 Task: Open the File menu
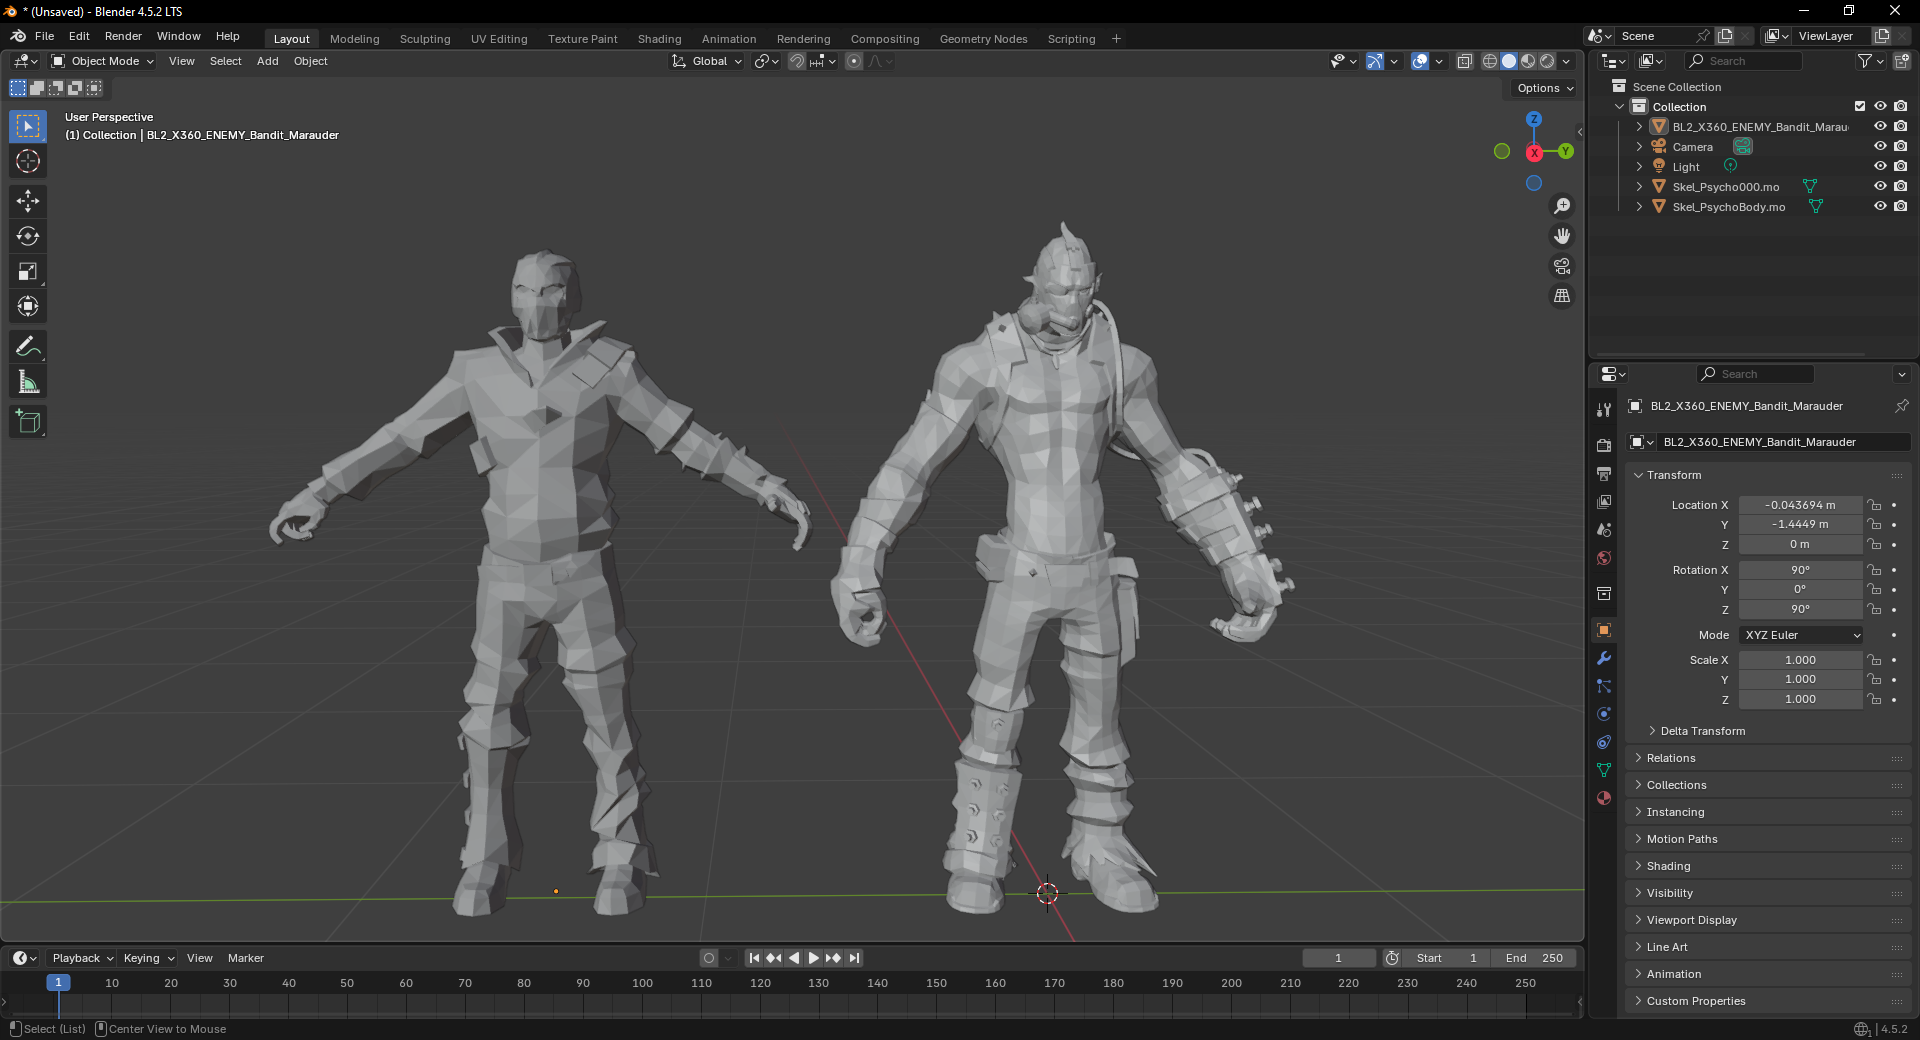click(x=44, y=36)
